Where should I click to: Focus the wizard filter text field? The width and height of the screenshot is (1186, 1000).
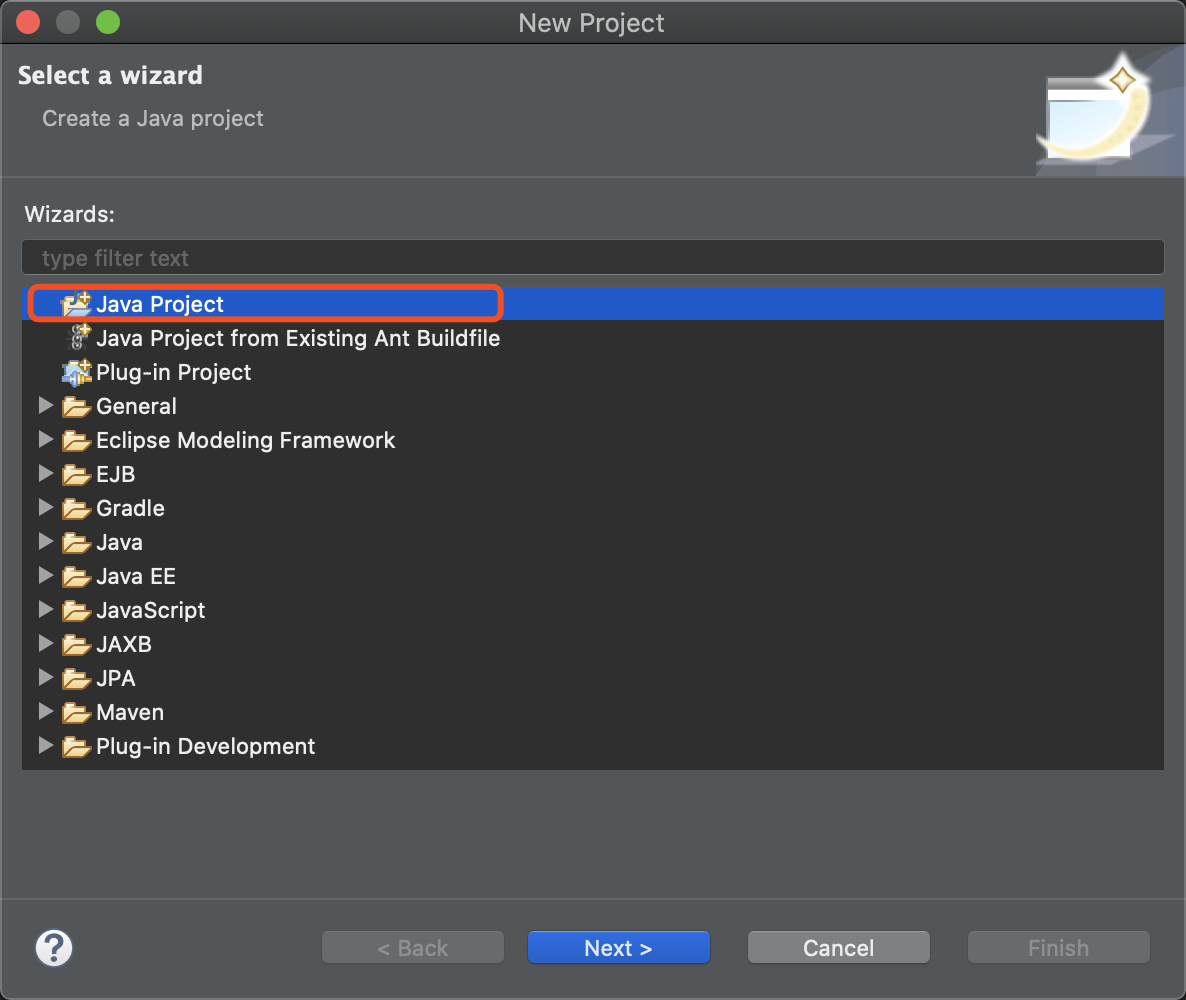tap(593, 258)
